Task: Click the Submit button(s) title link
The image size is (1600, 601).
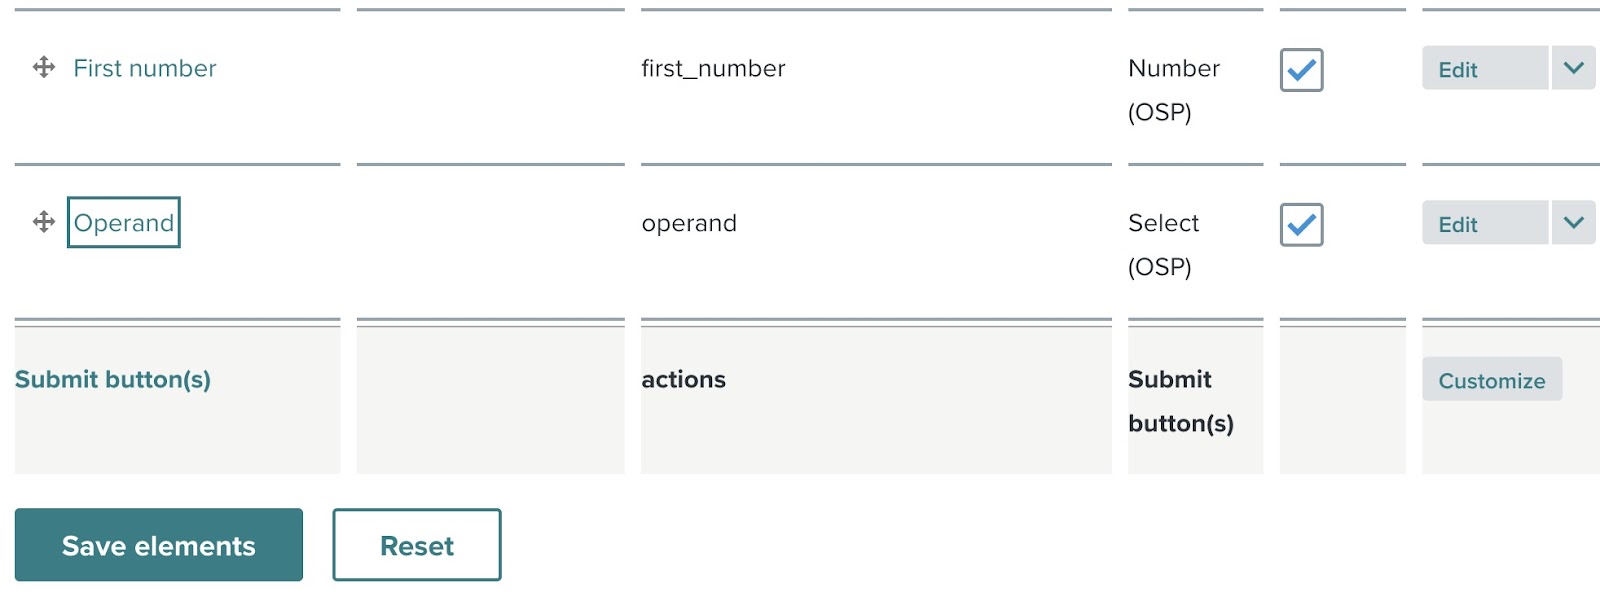Action: (113, 379)
